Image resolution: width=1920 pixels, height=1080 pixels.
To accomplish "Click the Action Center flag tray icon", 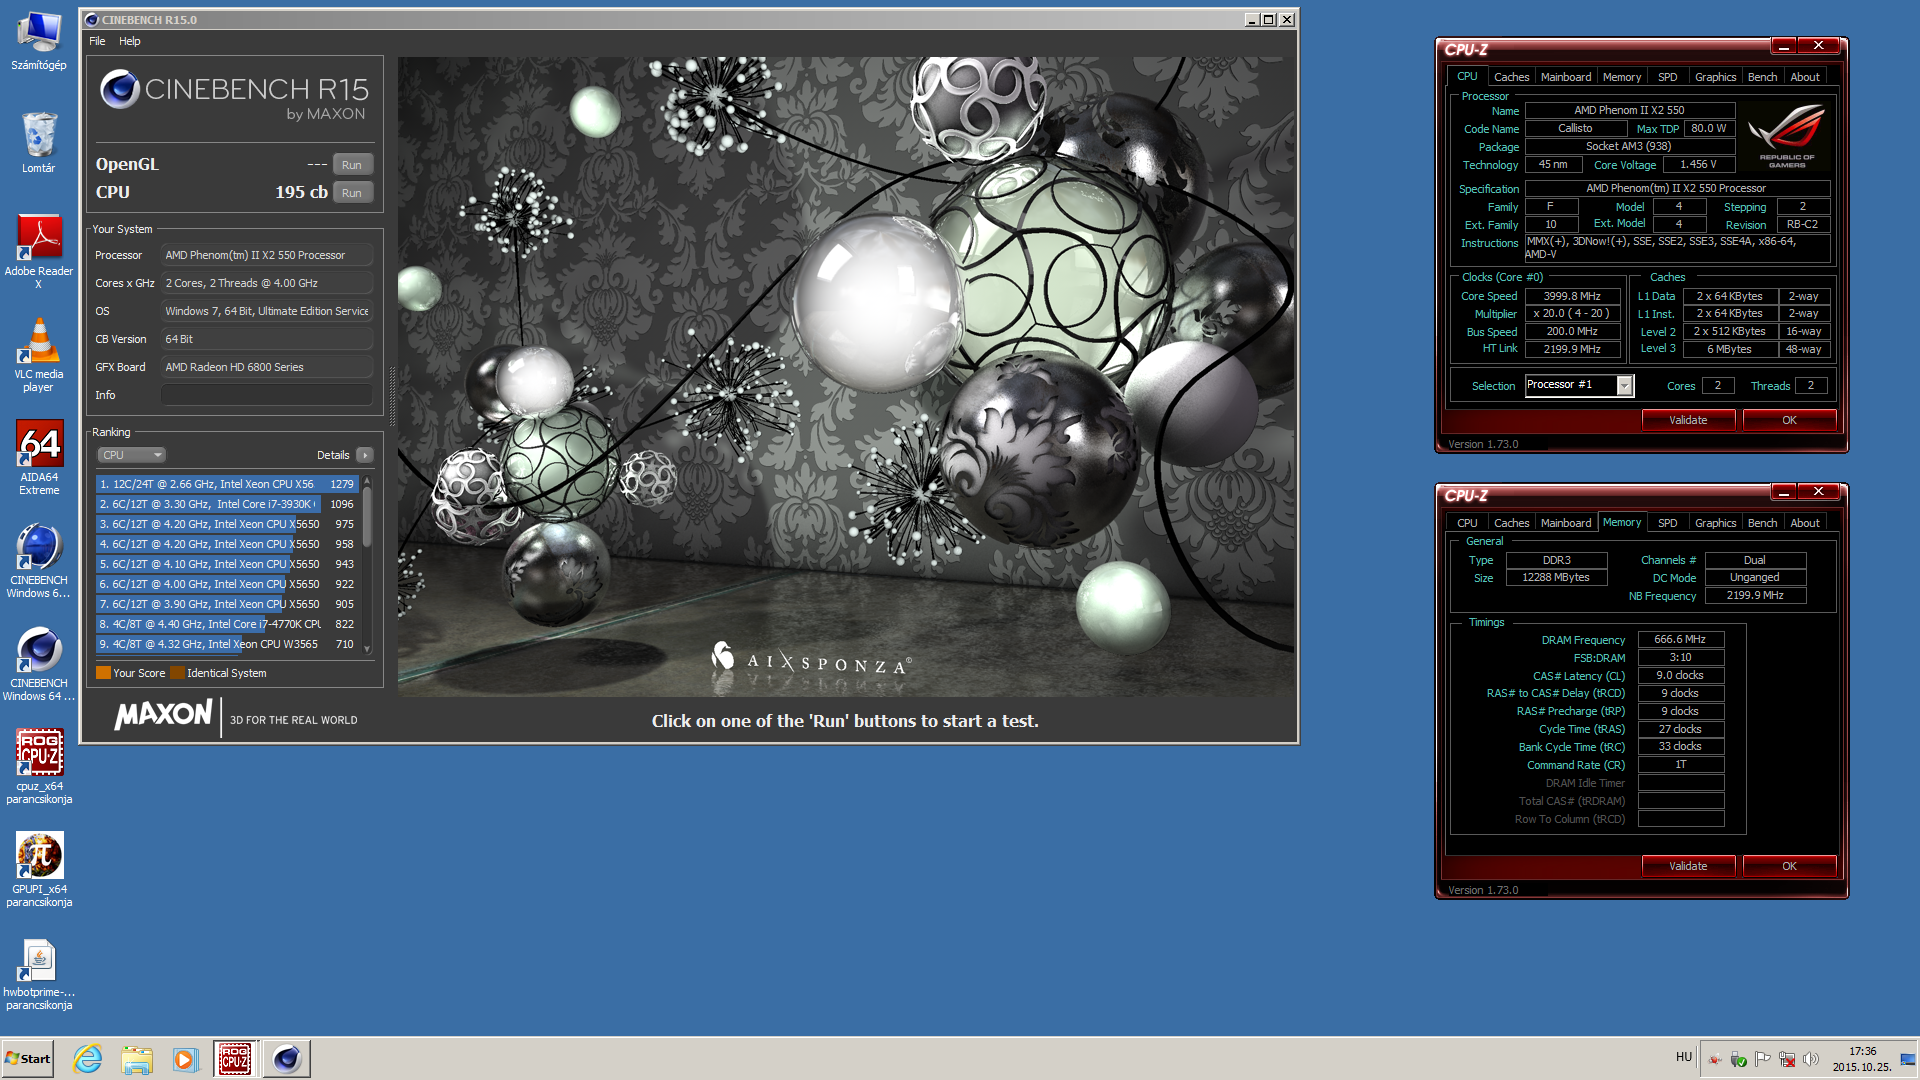I will coord(1762,1059).
